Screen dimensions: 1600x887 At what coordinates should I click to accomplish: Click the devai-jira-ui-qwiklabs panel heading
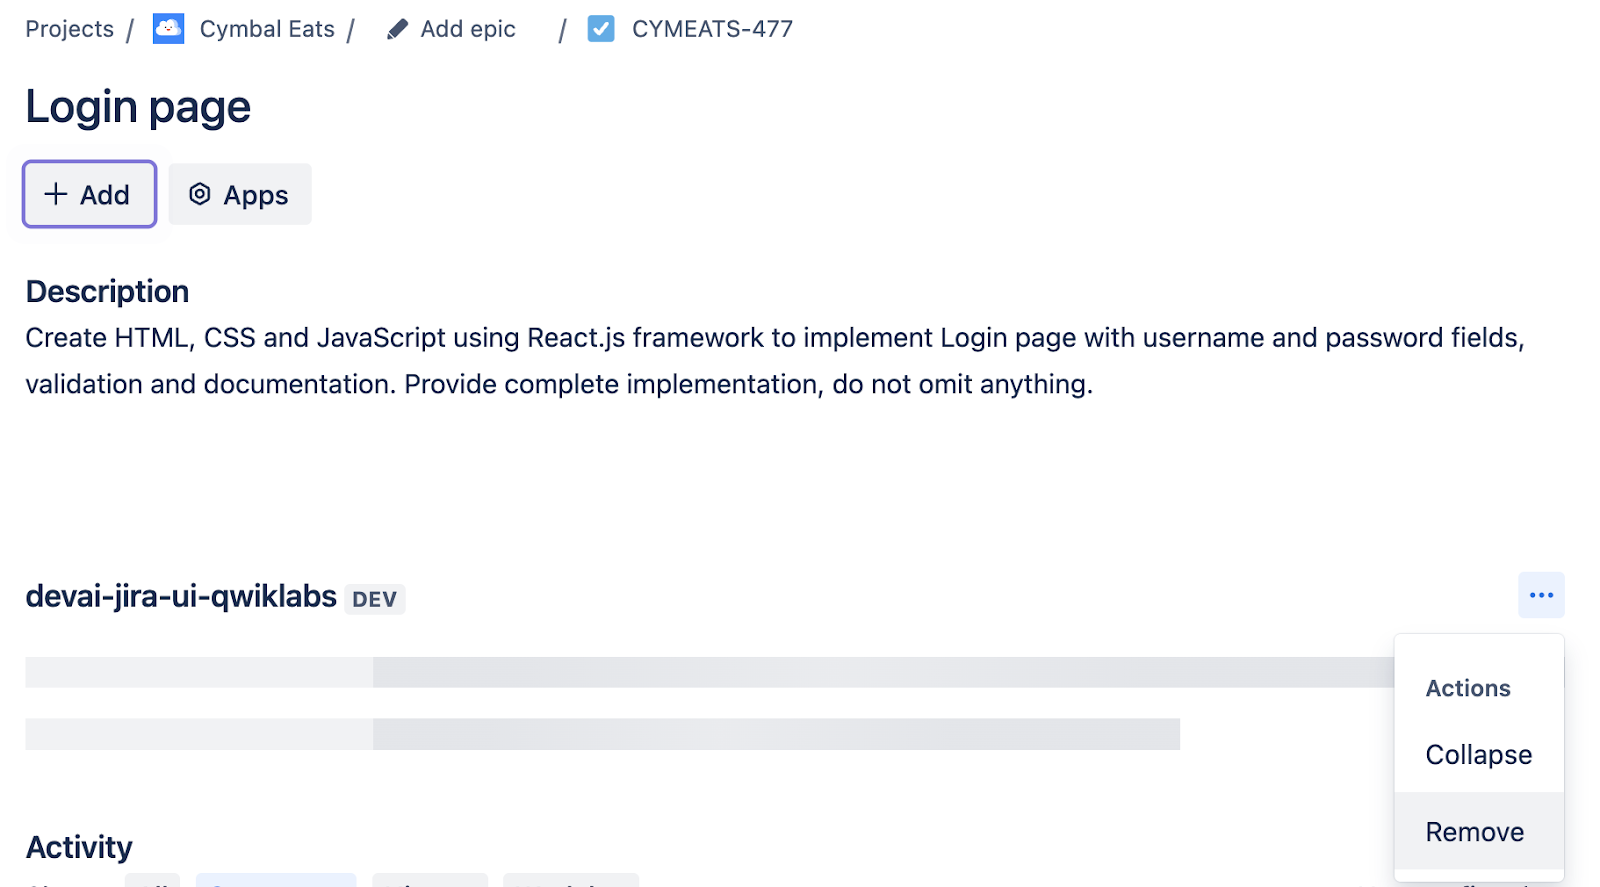[181, 597]
